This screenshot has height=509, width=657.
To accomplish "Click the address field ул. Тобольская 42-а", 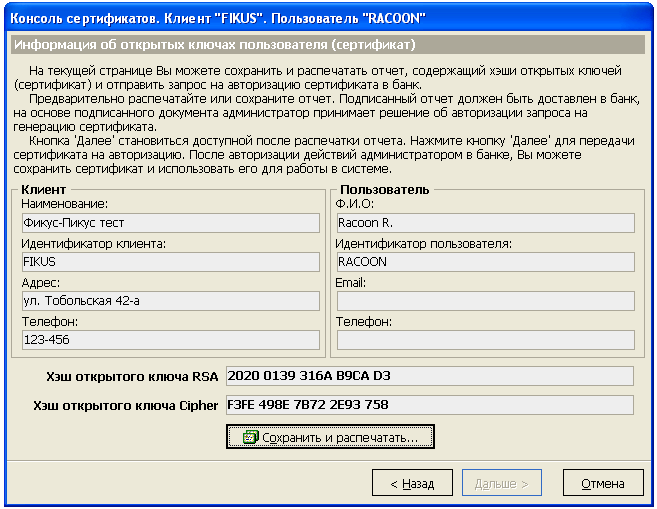I will click(x=171, y=301).
